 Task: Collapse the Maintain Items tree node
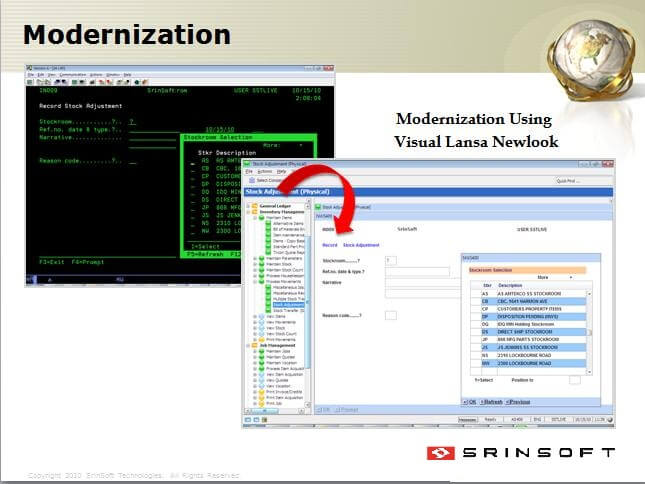(x=255, y=218)
